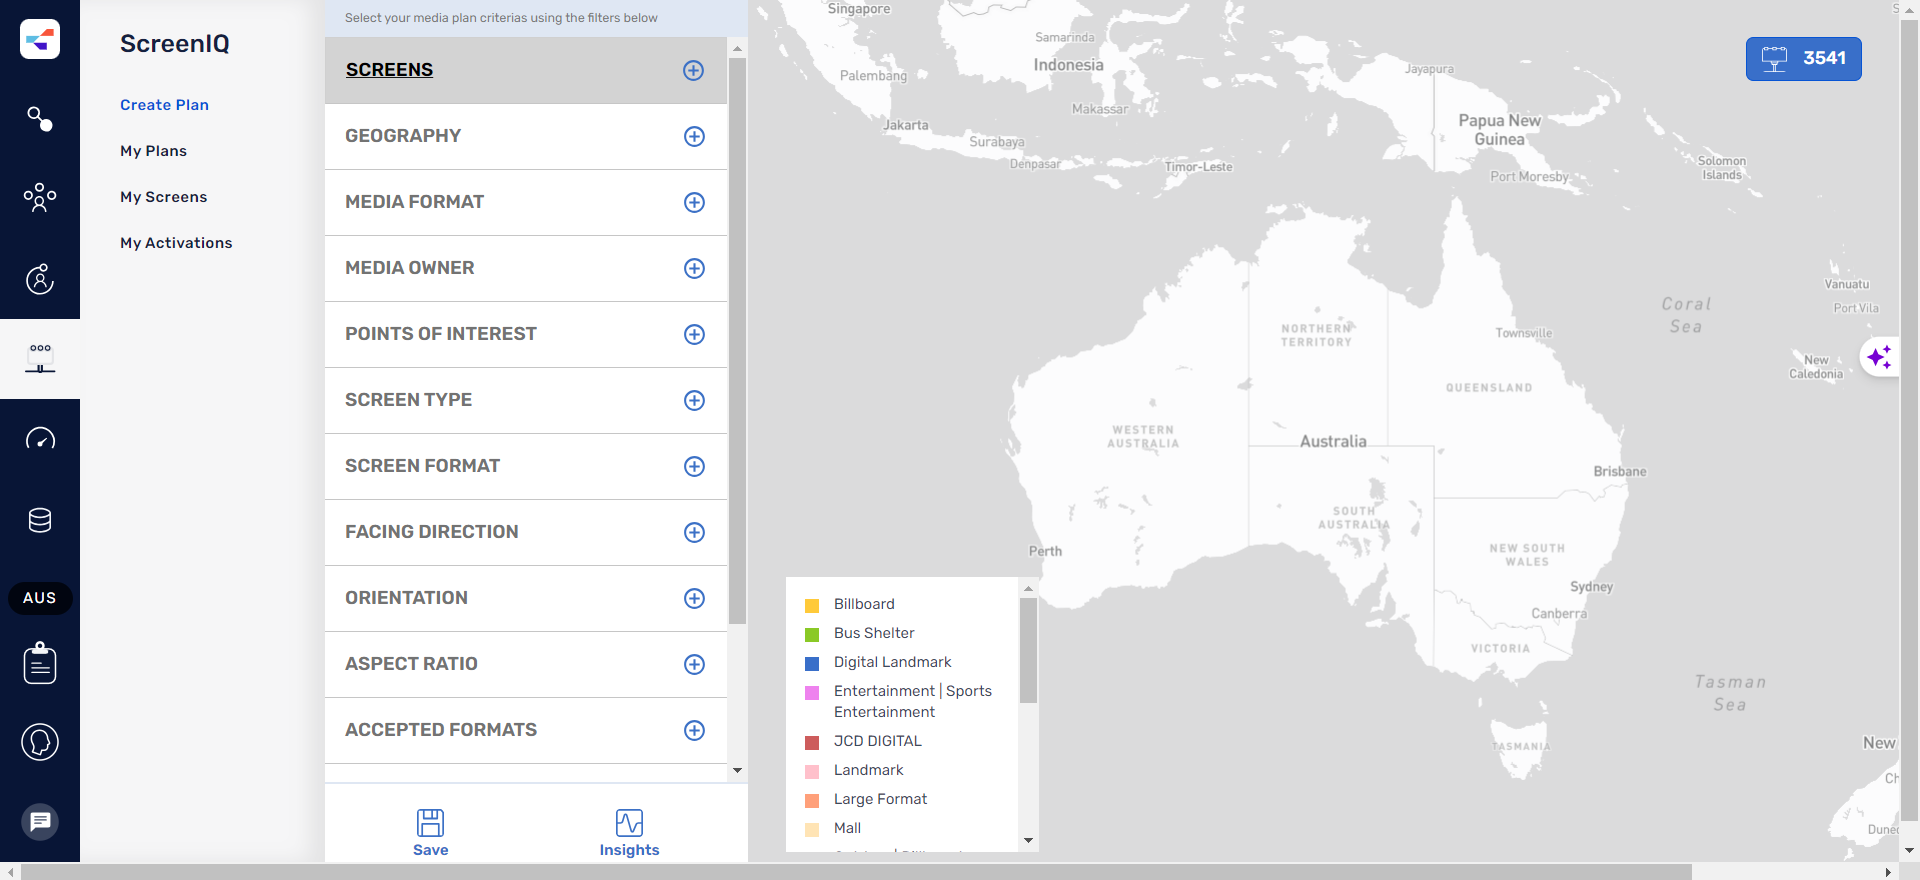Image resolution: width=1920 pixels, height=880 pixels.
Task: Click the orange Large Format legend swatch
Action: click(x=812, y=800)
